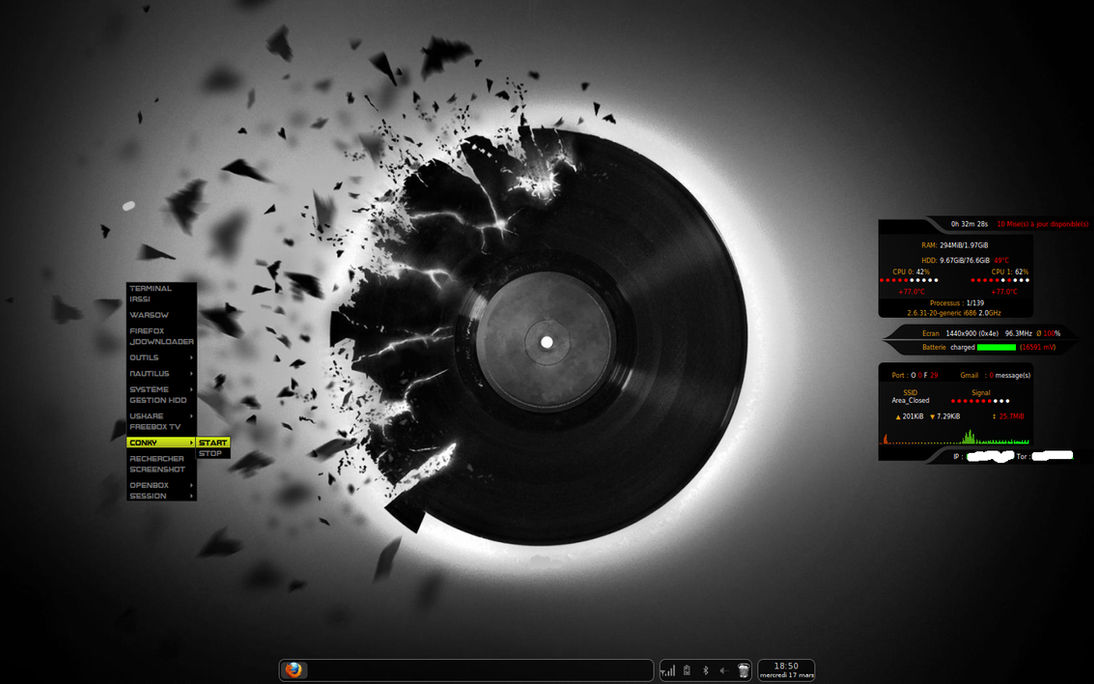1094x684 pixels.
Task: Expand the Outils submenu
Action: (x=160, y=357)
